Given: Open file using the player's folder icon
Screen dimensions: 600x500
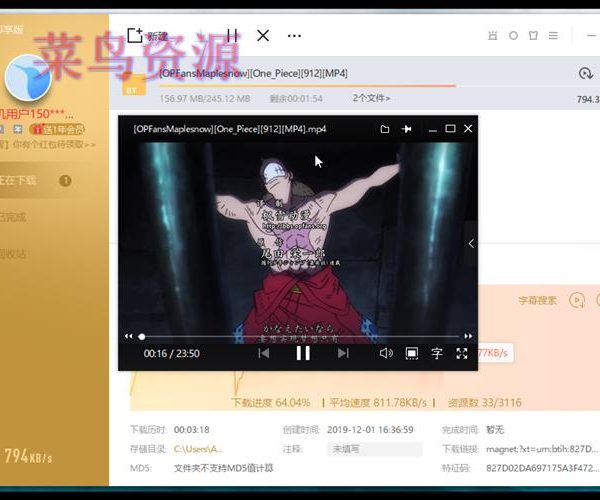Looking at the screenshot, I should [384, 129].
